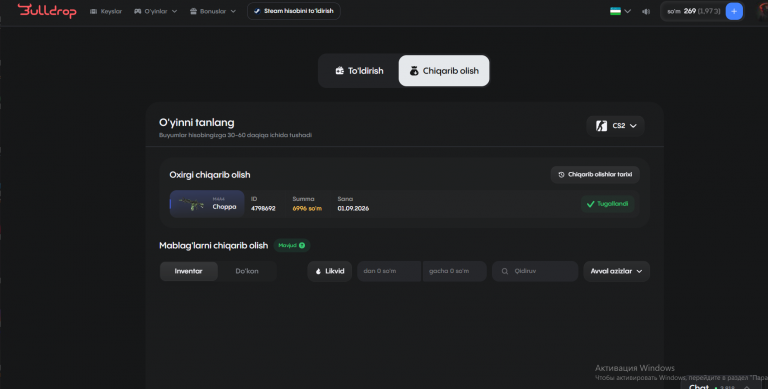The image size is (768, 389).
Task: Open the language flag selector
Action: [x=620, y=11]
